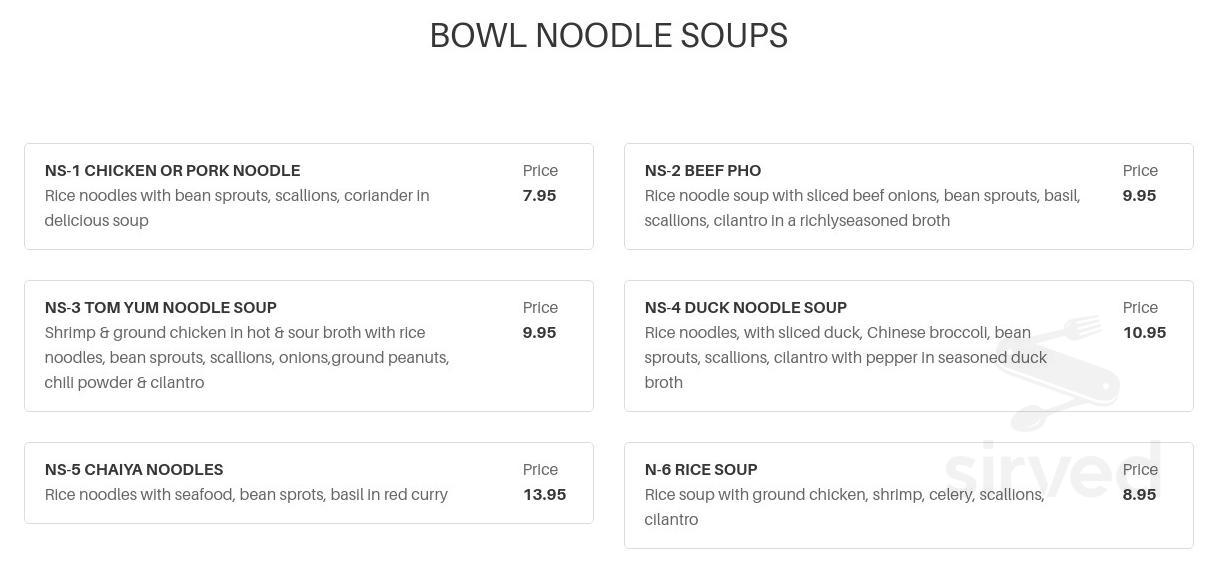Click the Bowl Noodle Soups heading
This screenshot has width=1216, height=568.
coord(609,35)
